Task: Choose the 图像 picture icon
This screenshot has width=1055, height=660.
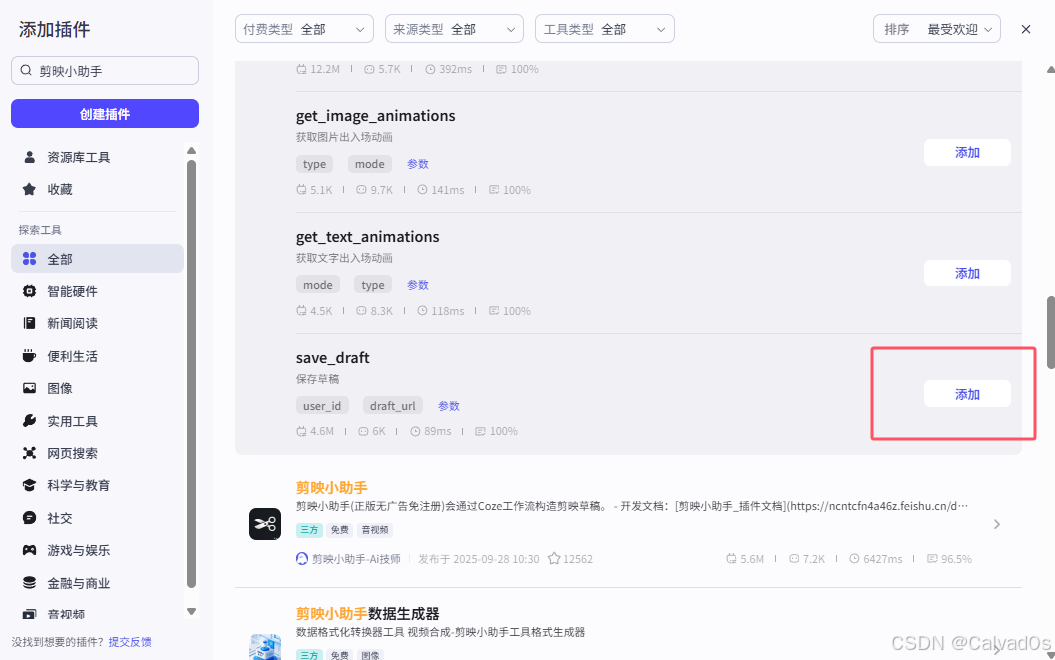Action: (x=30, y=388)
